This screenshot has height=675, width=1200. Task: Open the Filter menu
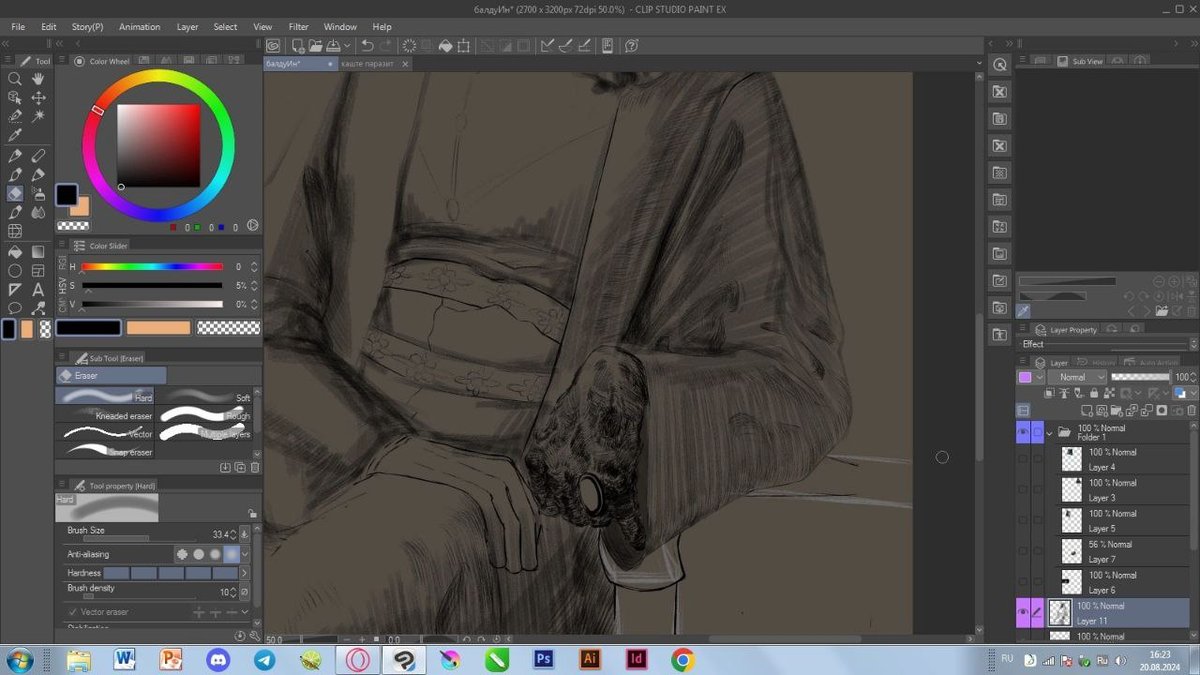coord(298,27)
